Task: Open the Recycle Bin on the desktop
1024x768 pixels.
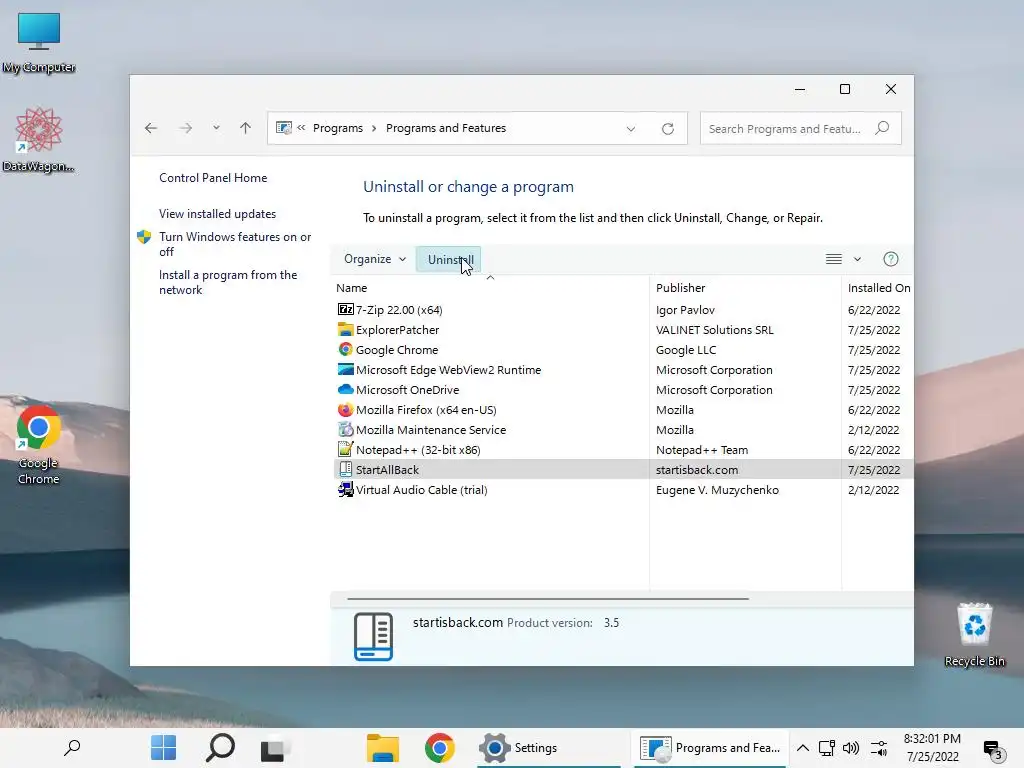Action: [974, 635]
